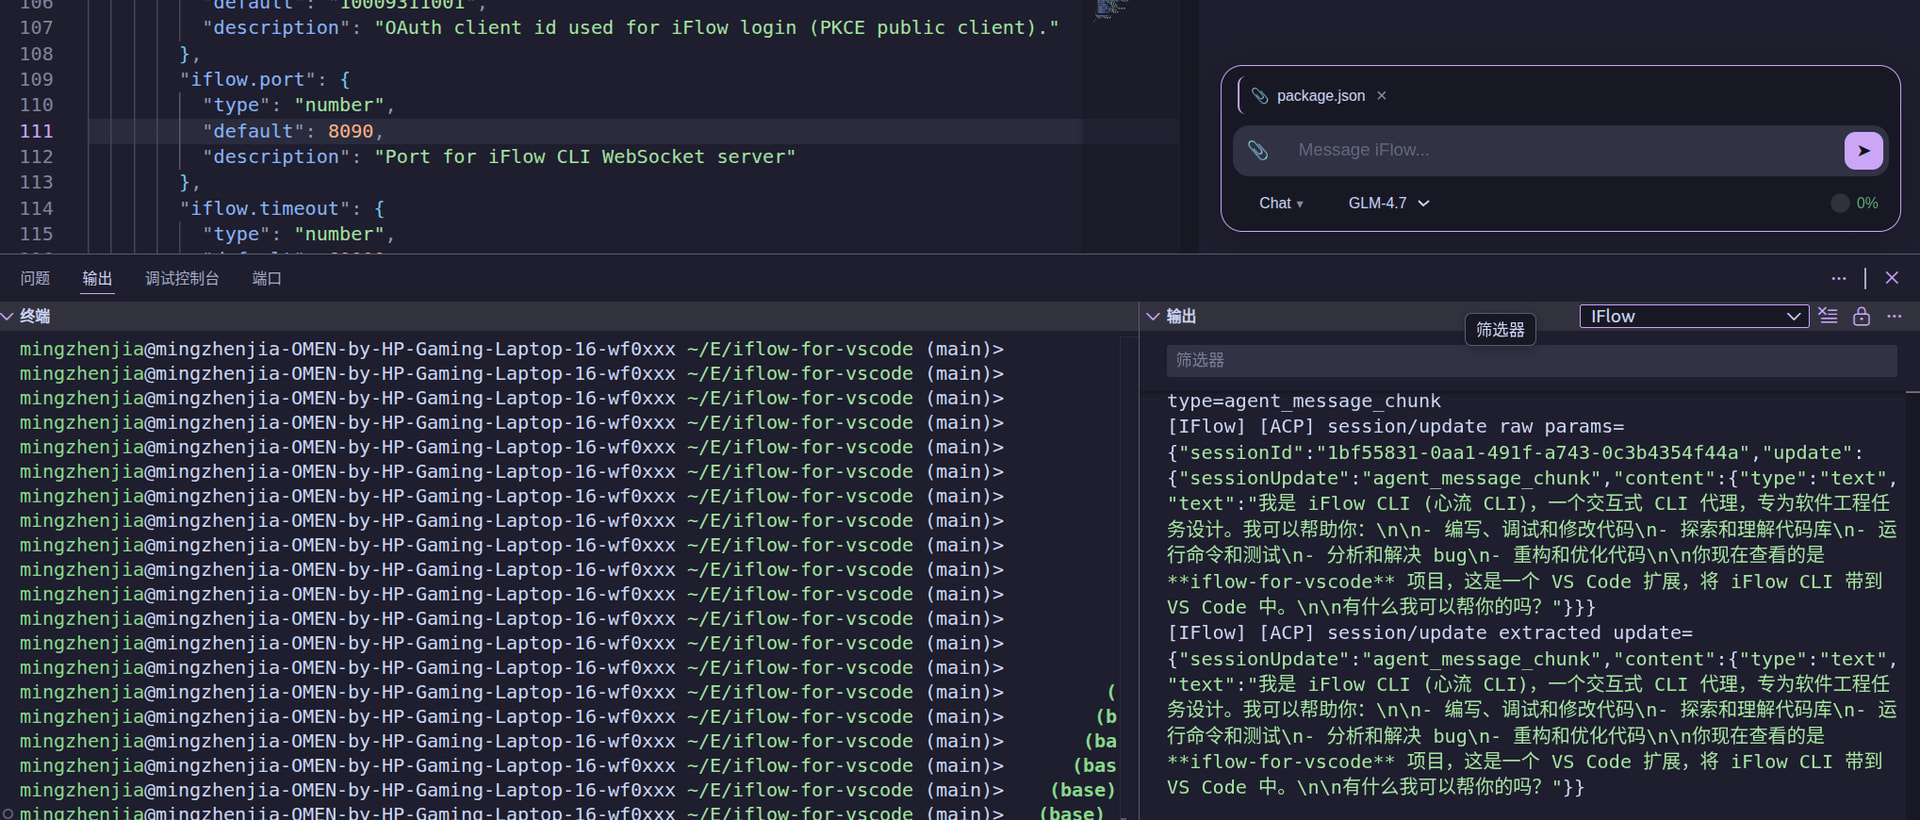The width and height of the screenshot is (1920, 820).
Task: Clear the output log with clear icon
Action: (1828, 316)
